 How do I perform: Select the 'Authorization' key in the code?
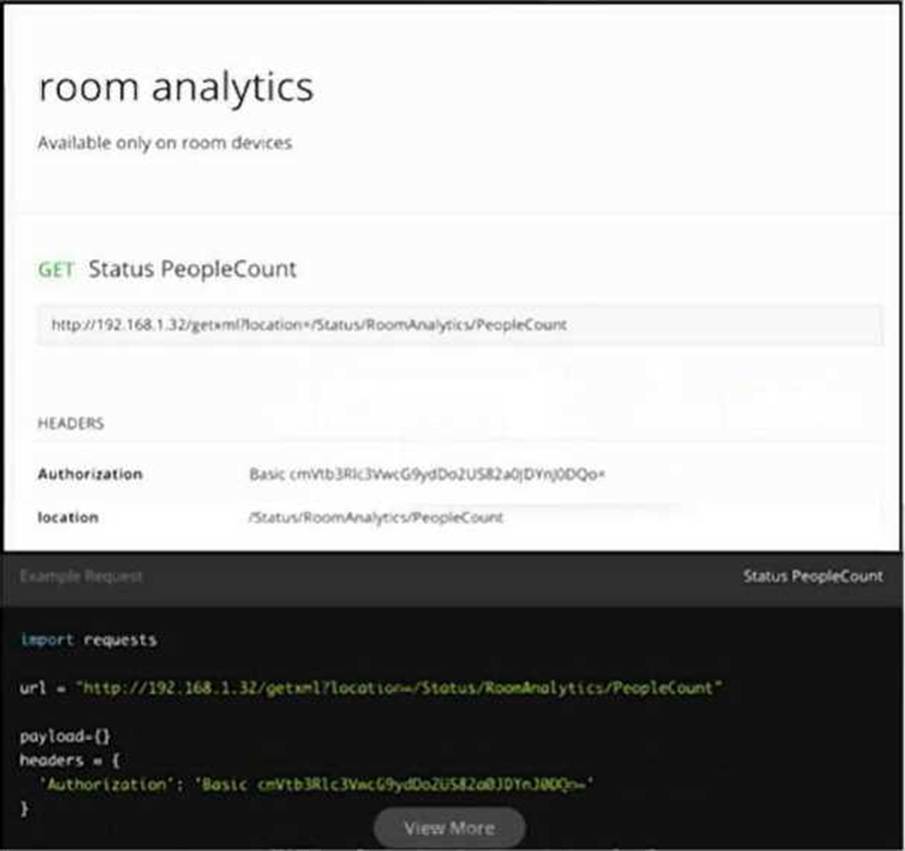click(90, 784)
